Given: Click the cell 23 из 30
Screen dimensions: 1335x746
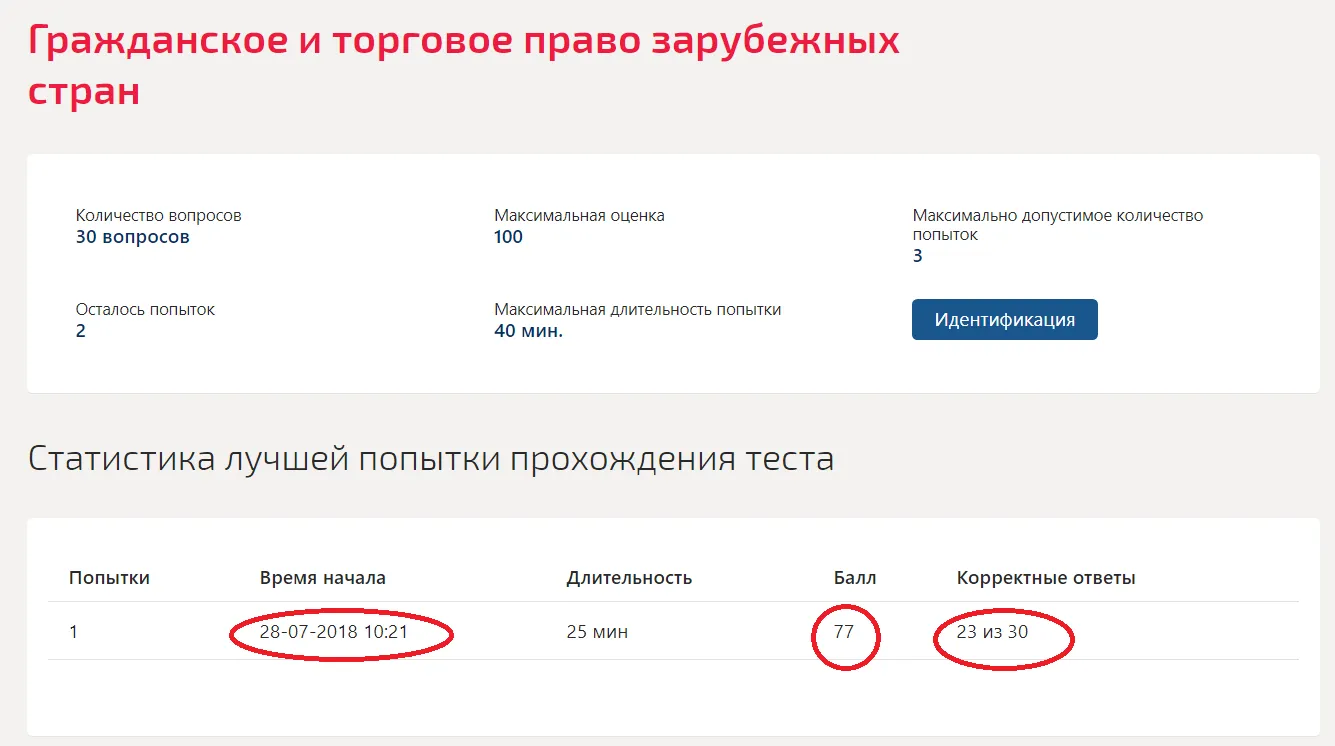Looking at the screenshot, I should pos(992,632).
